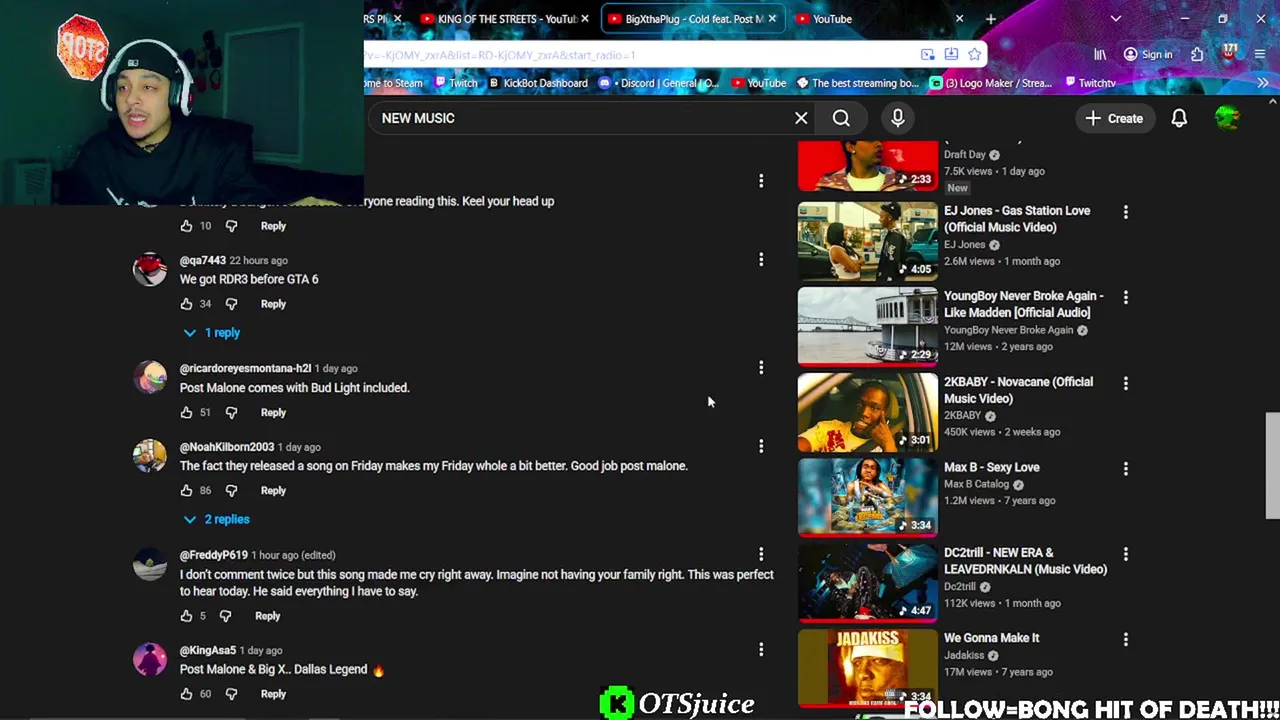Open options for DC2trill NEW ERA video
1280x720 pixels.
click(1126, 554)
